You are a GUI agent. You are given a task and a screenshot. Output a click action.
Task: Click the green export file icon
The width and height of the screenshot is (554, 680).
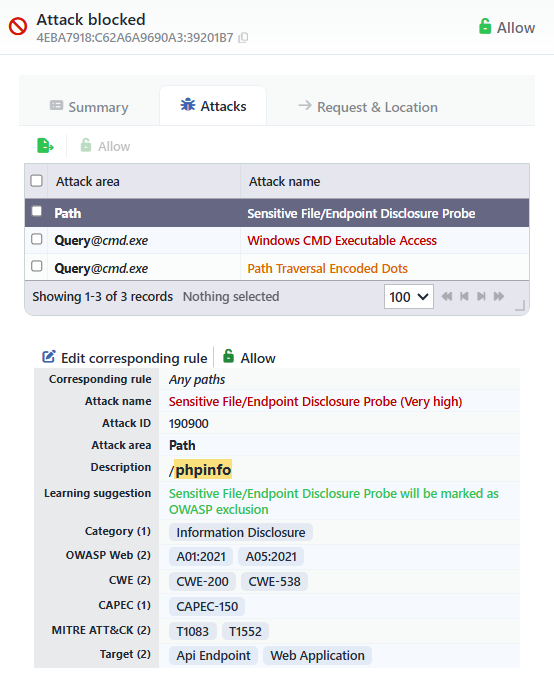45,146
